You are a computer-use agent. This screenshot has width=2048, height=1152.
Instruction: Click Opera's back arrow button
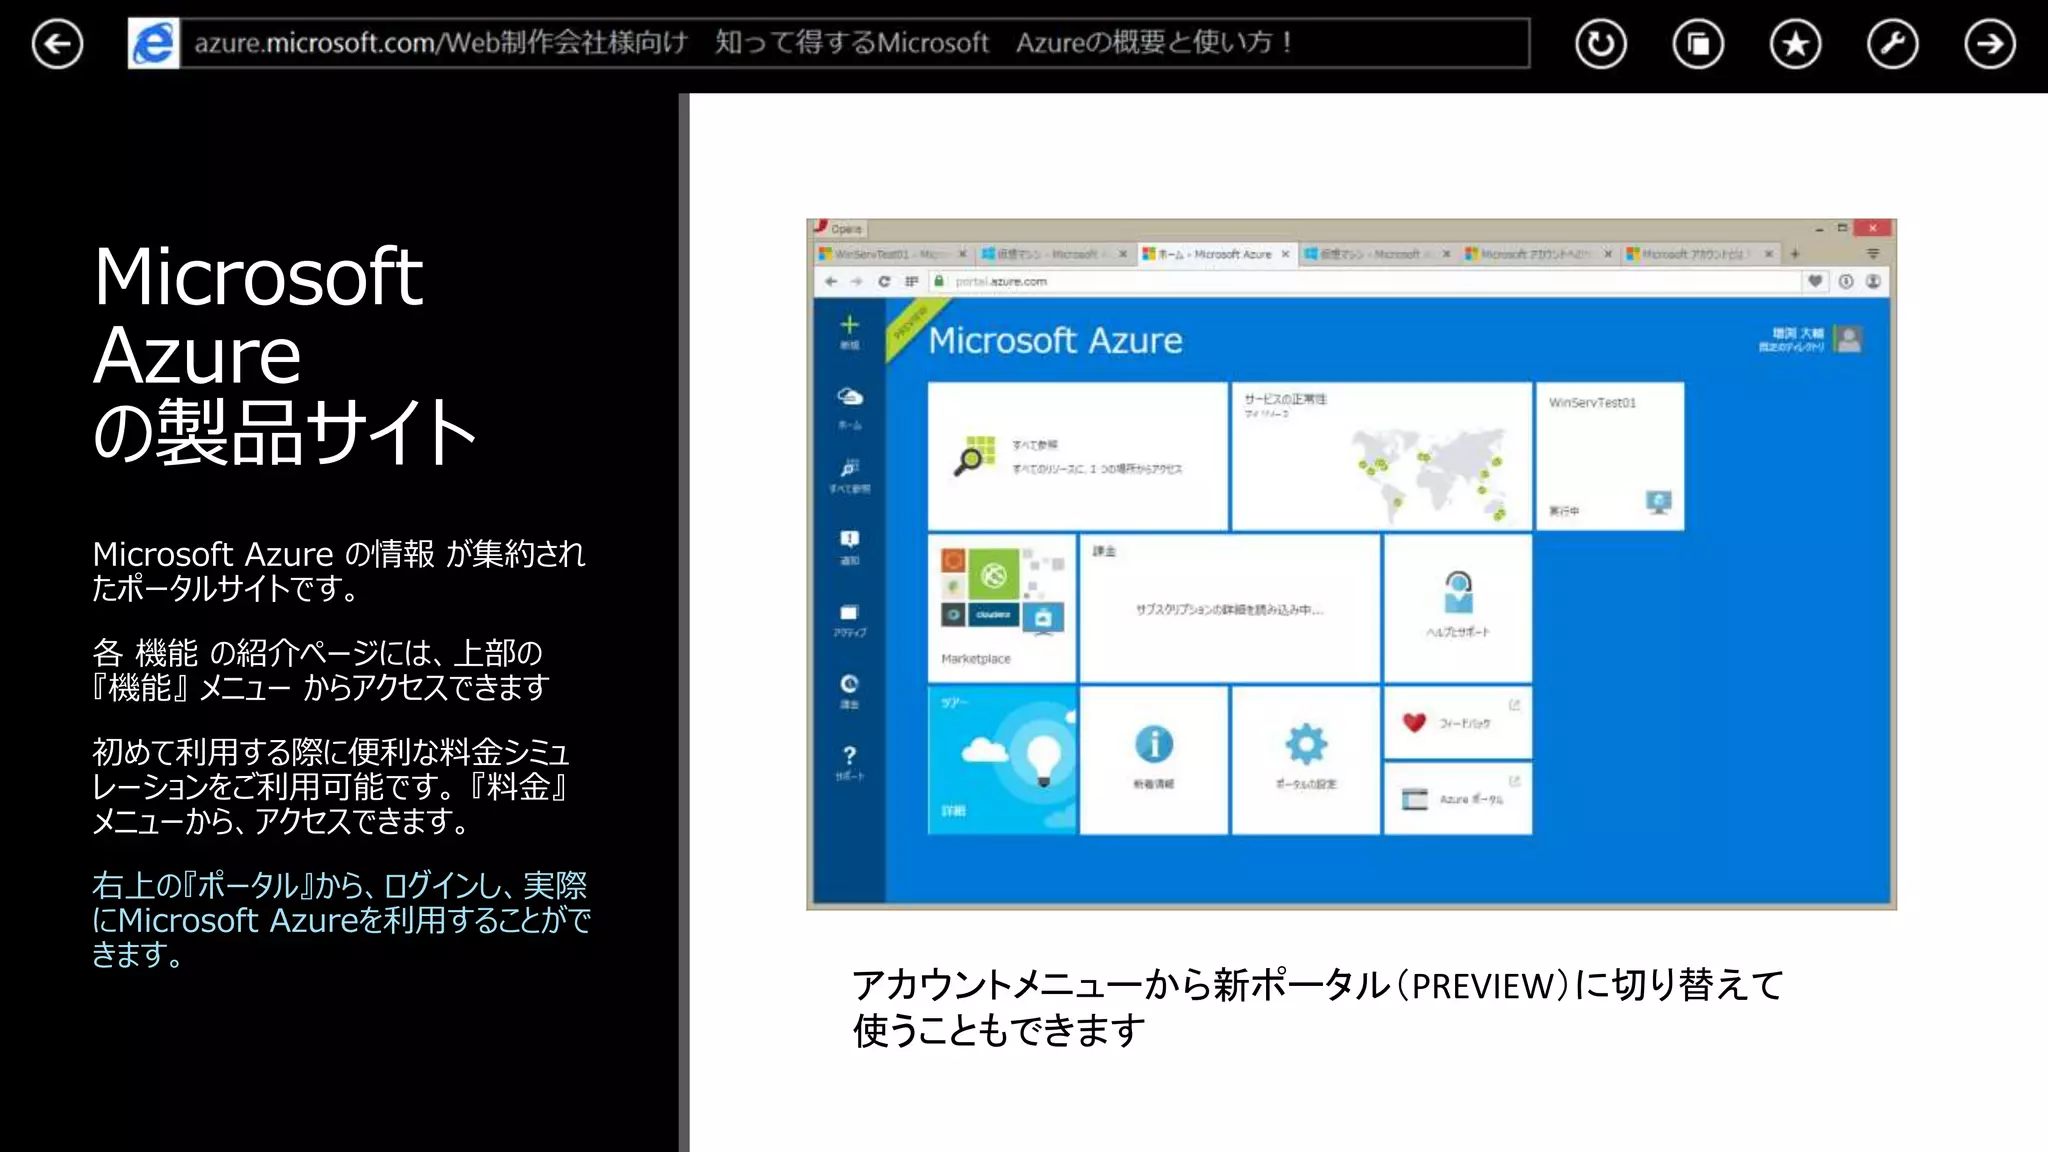click(831, 281)
